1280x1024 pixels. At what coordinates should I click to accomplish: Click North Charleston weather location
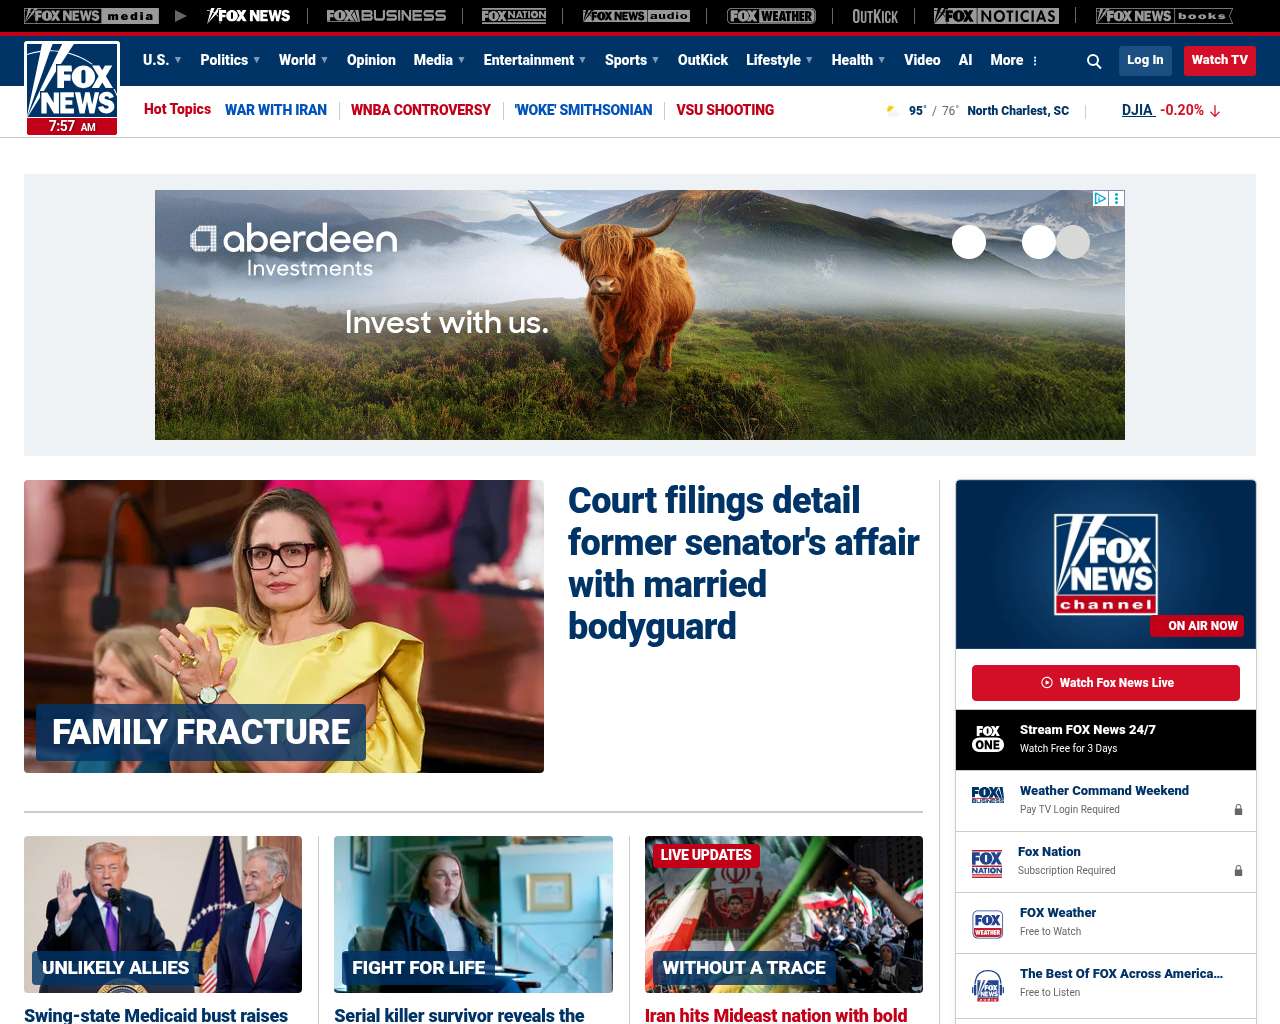tap(1018, 111)
